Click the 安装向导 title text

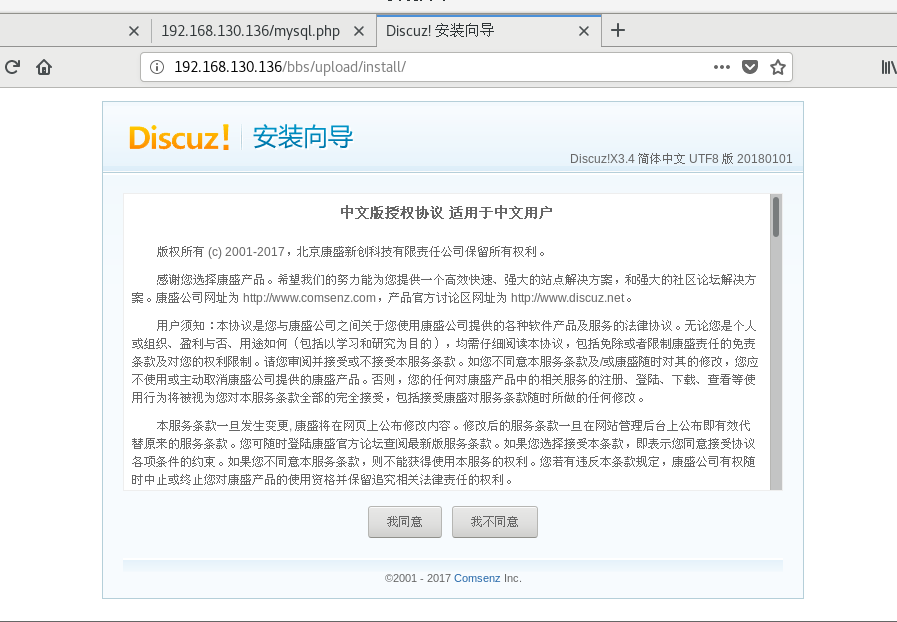(303, 137)
